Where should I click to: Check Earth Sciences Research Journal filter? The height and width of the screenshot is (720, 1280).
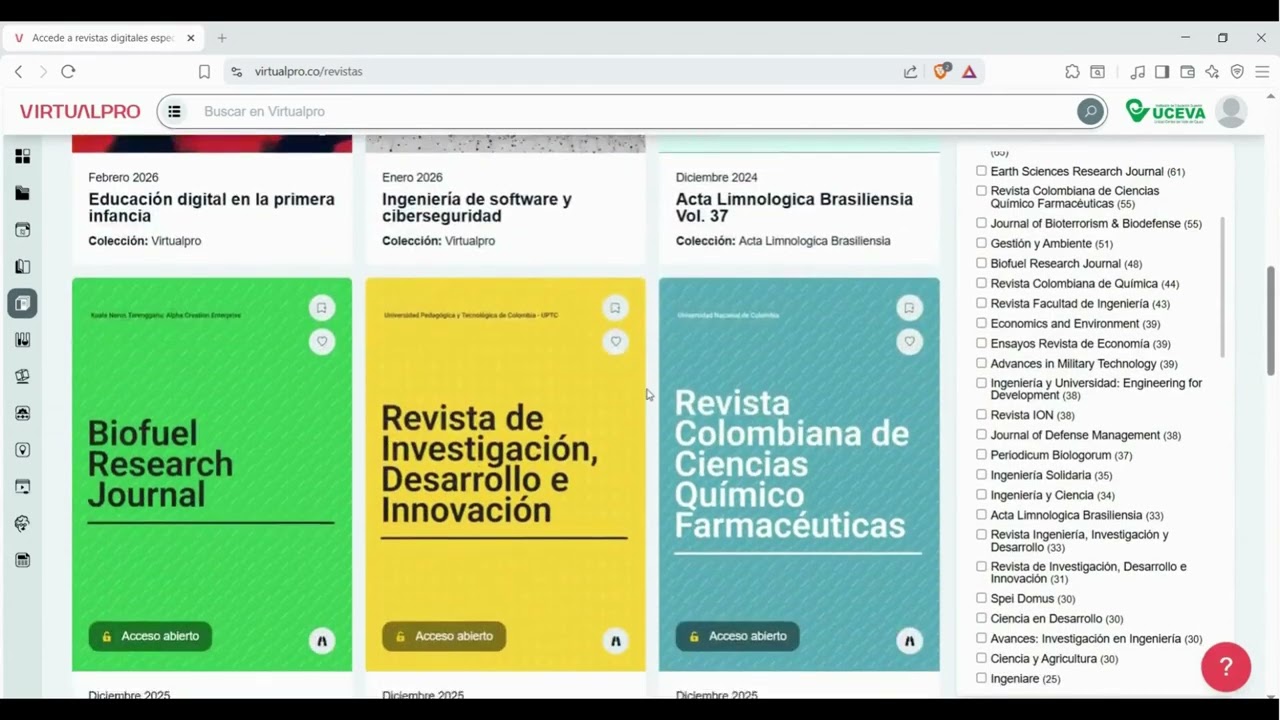(981, 171)
